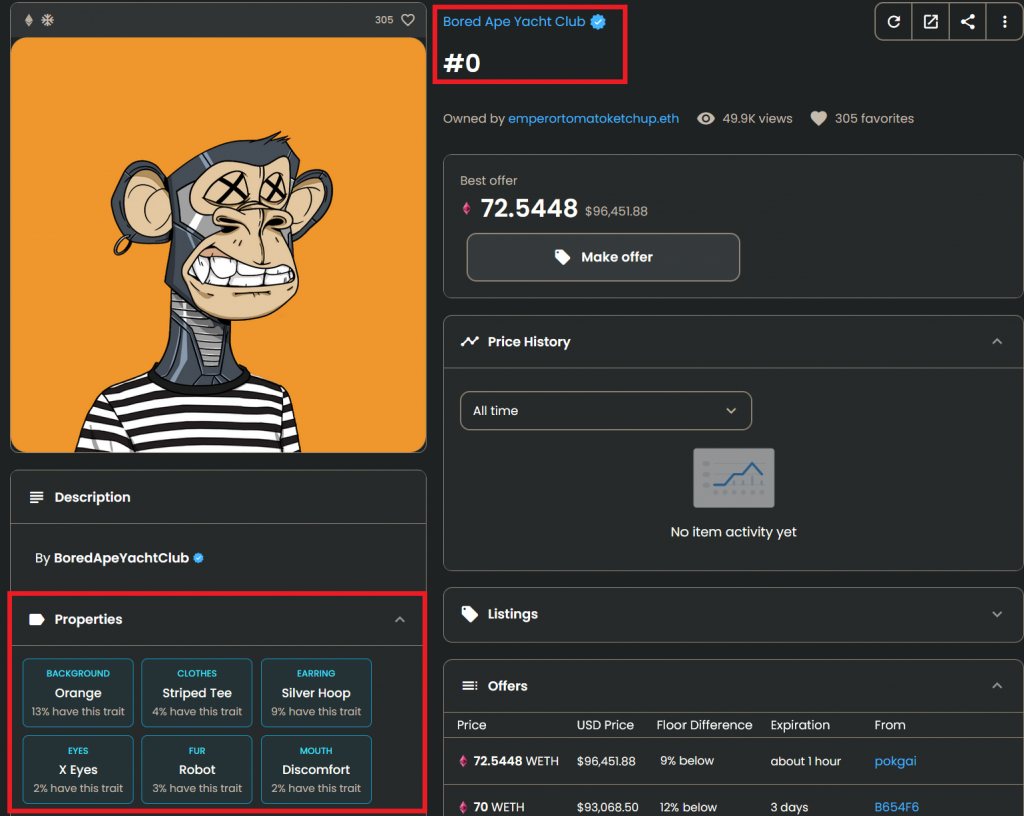The image size is (1024, 816).
Task: Favorite the NFT with the heart icon above the image
Action: (408, 20)
